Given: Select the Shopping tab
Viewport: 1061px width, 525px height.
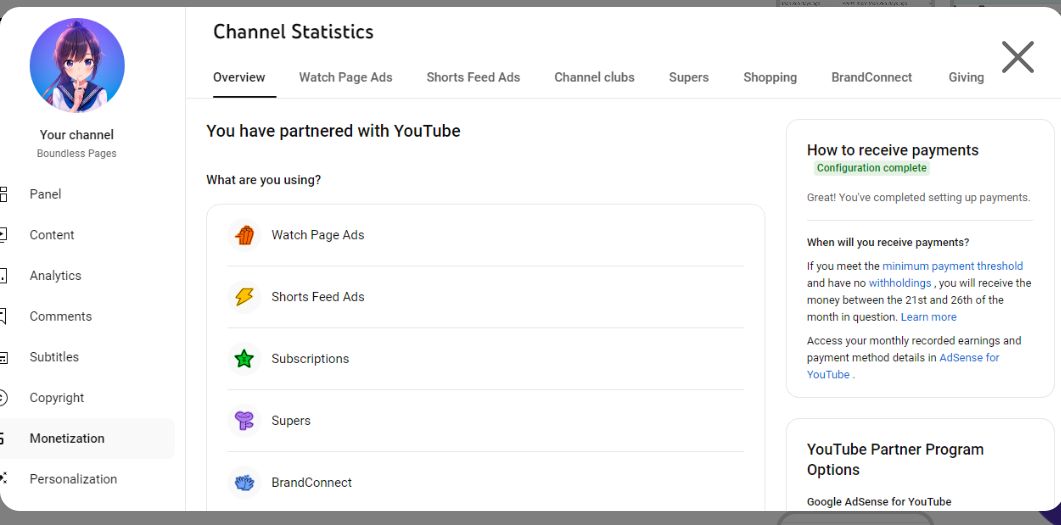Looking at the screenshot, I should pyautogui.click(x=770, y=77).
